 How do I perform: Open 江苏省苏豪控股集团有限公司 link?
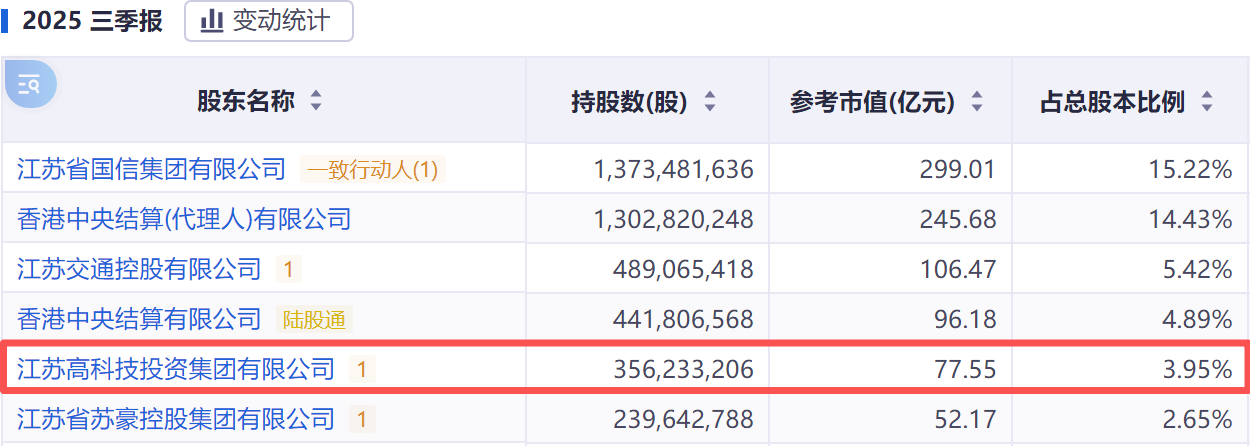(175, 418)
